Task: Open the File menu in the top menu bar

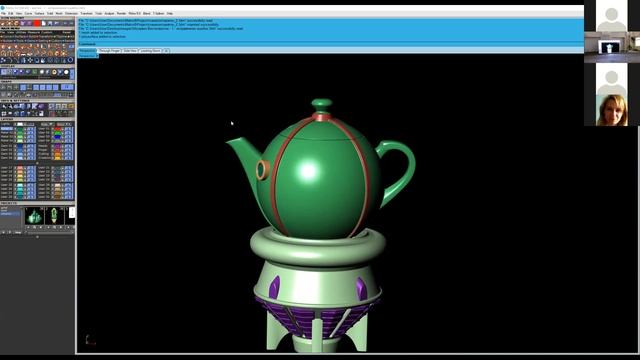Action: 3,13
